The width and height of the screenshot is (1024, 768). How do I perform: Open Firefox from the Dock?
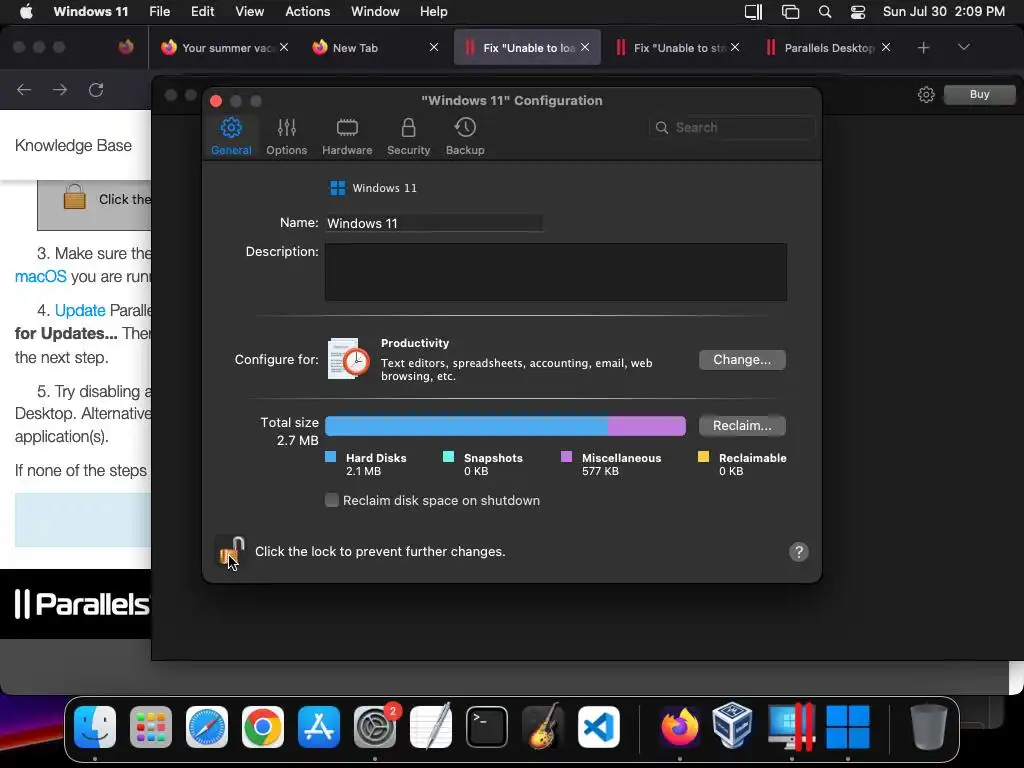coord(679,727)
